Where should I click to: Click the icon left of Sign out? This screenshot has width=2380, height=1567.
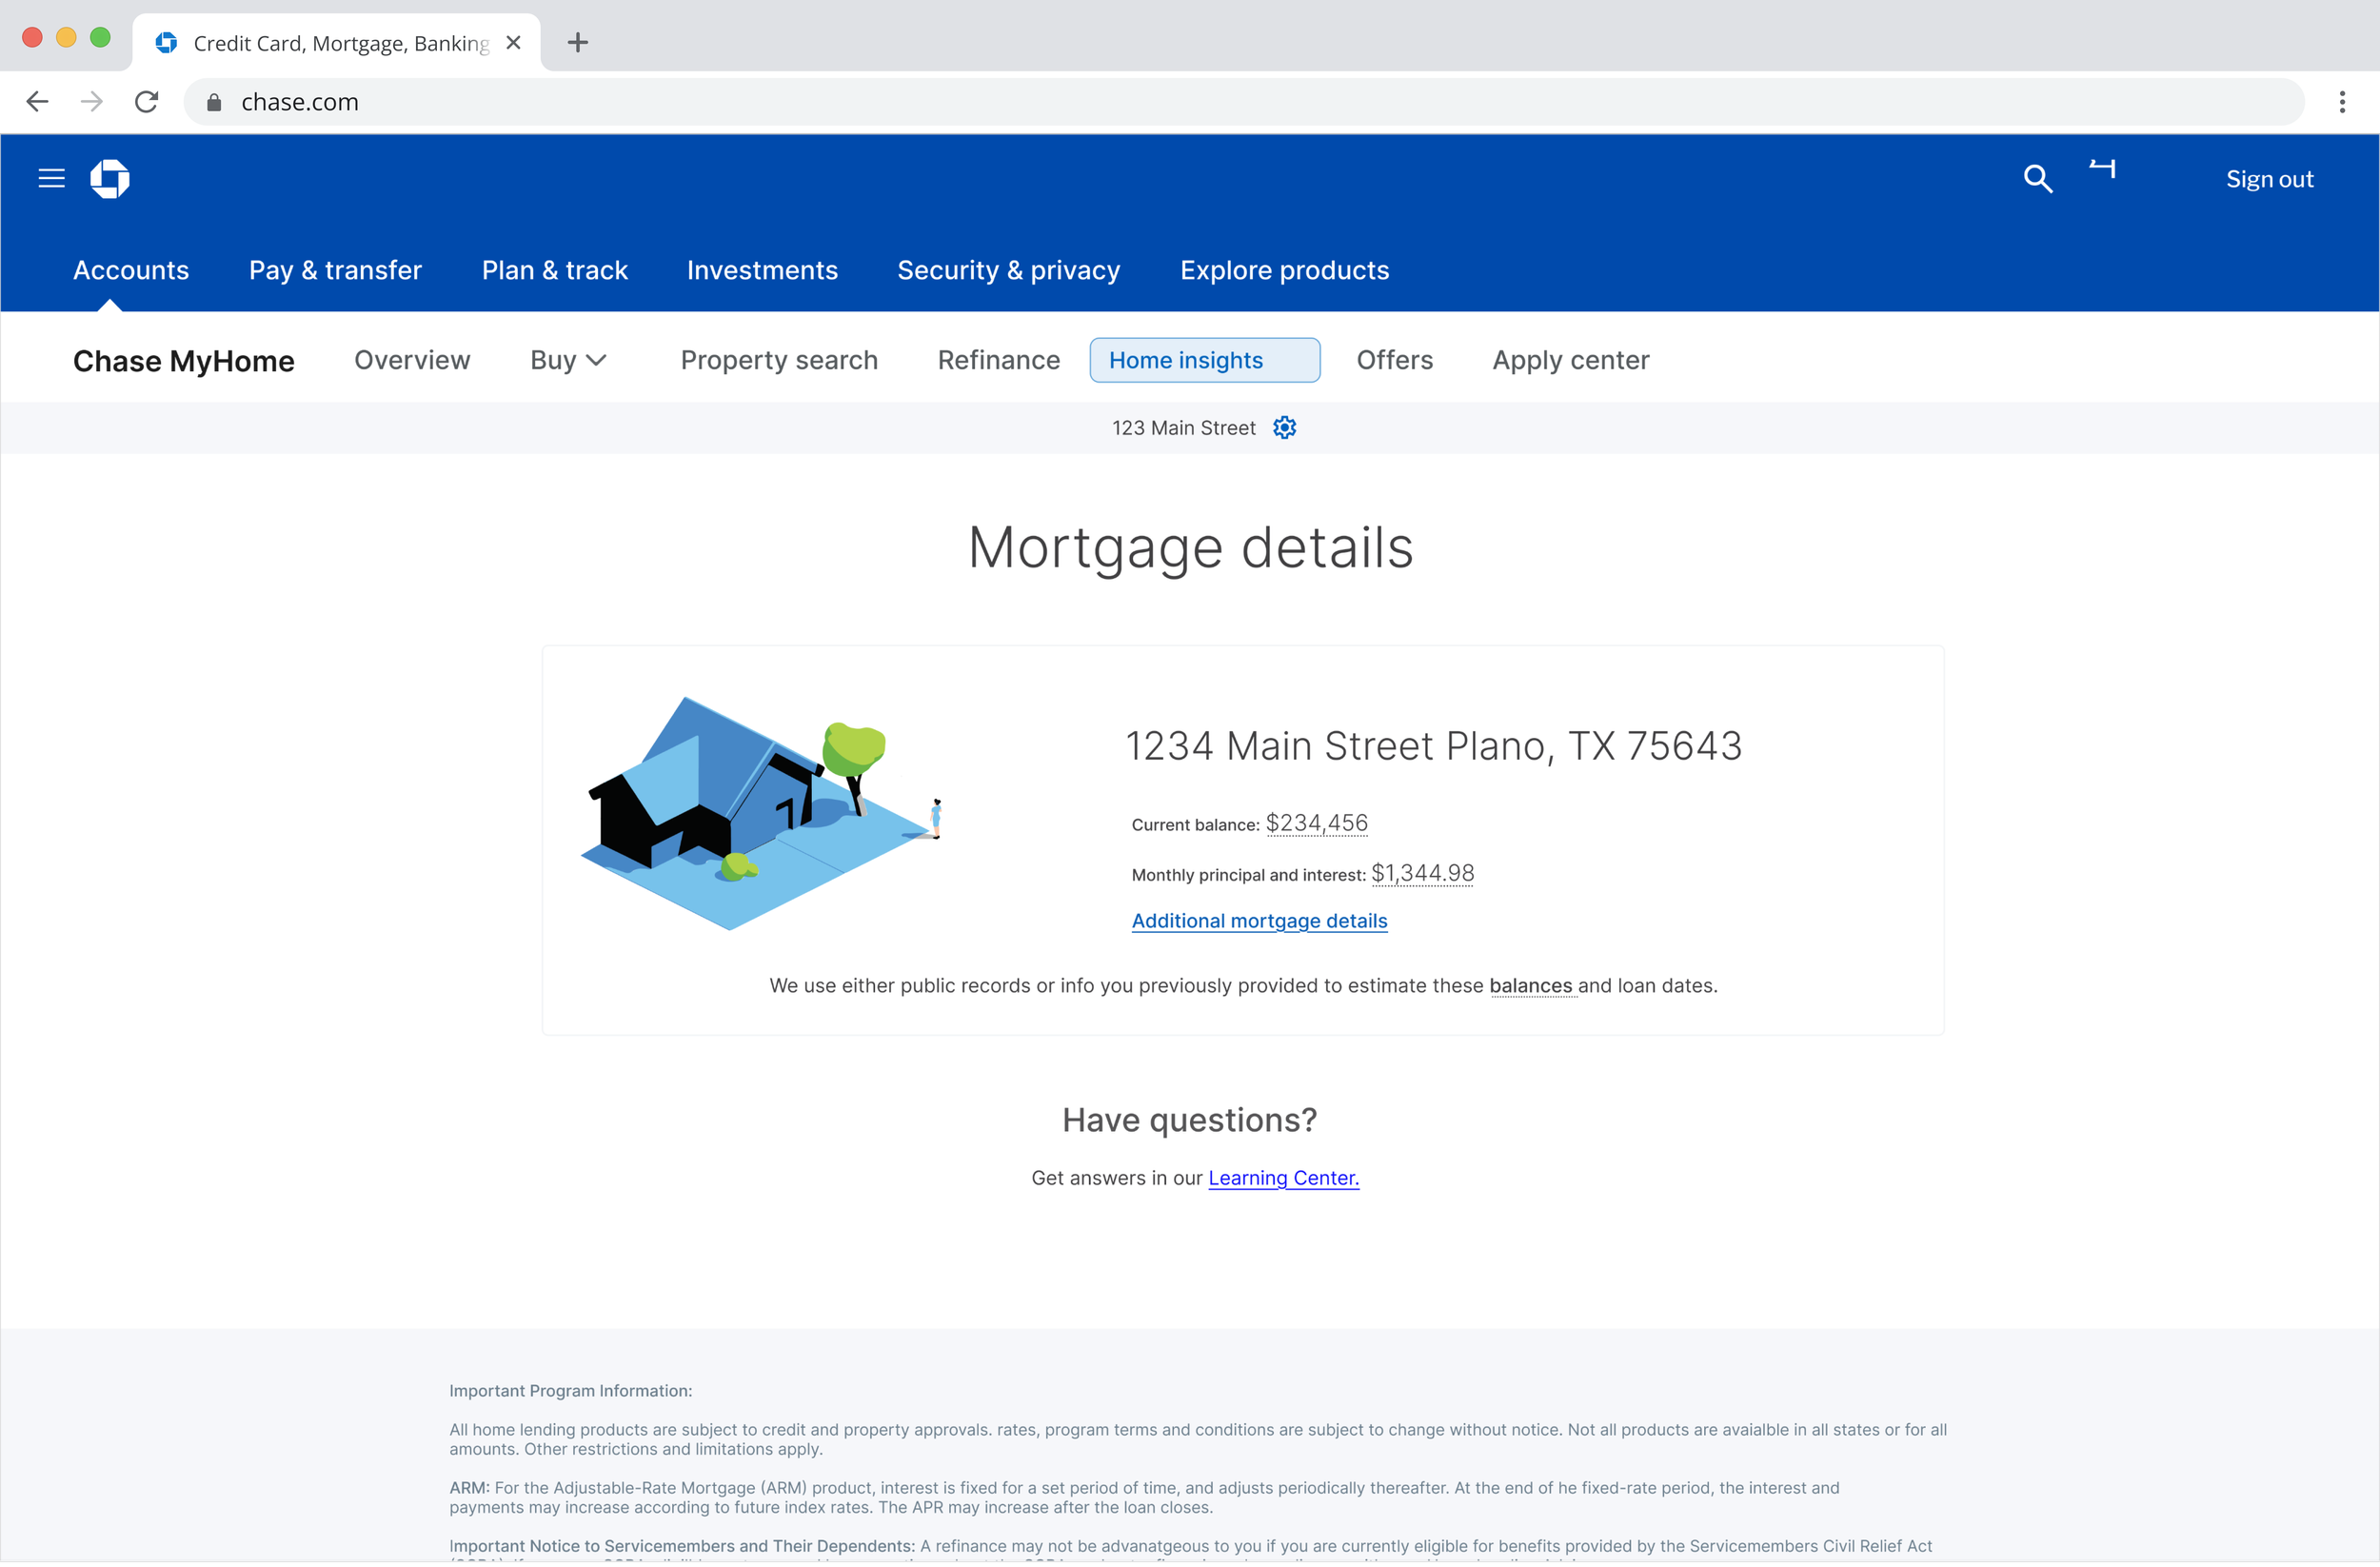click(2102, 169)
